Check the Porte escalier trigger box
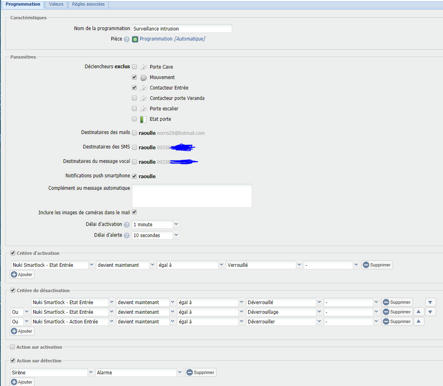The height and width of the screenshot is (386, 443). 134,108
